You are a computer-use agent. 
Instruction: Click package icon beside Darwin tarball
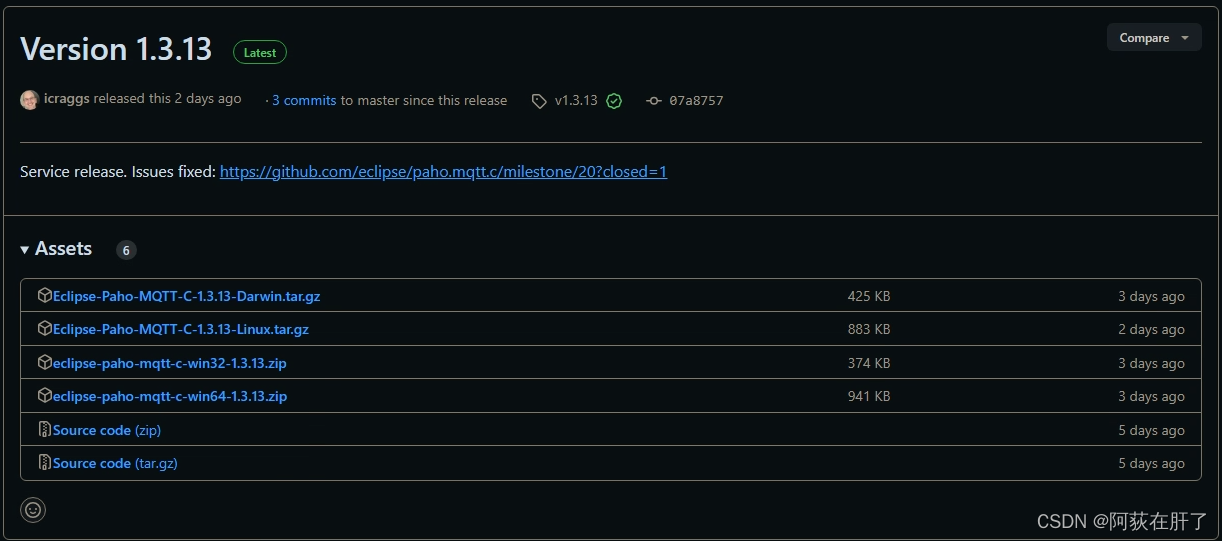tap(44, 296)
